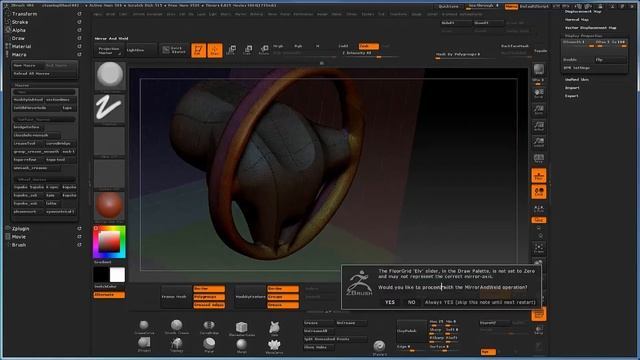Open the Unified Skin subpalette
Image resolution: width=640 pixels, height=360 pixels.
(x=577, y=80)
